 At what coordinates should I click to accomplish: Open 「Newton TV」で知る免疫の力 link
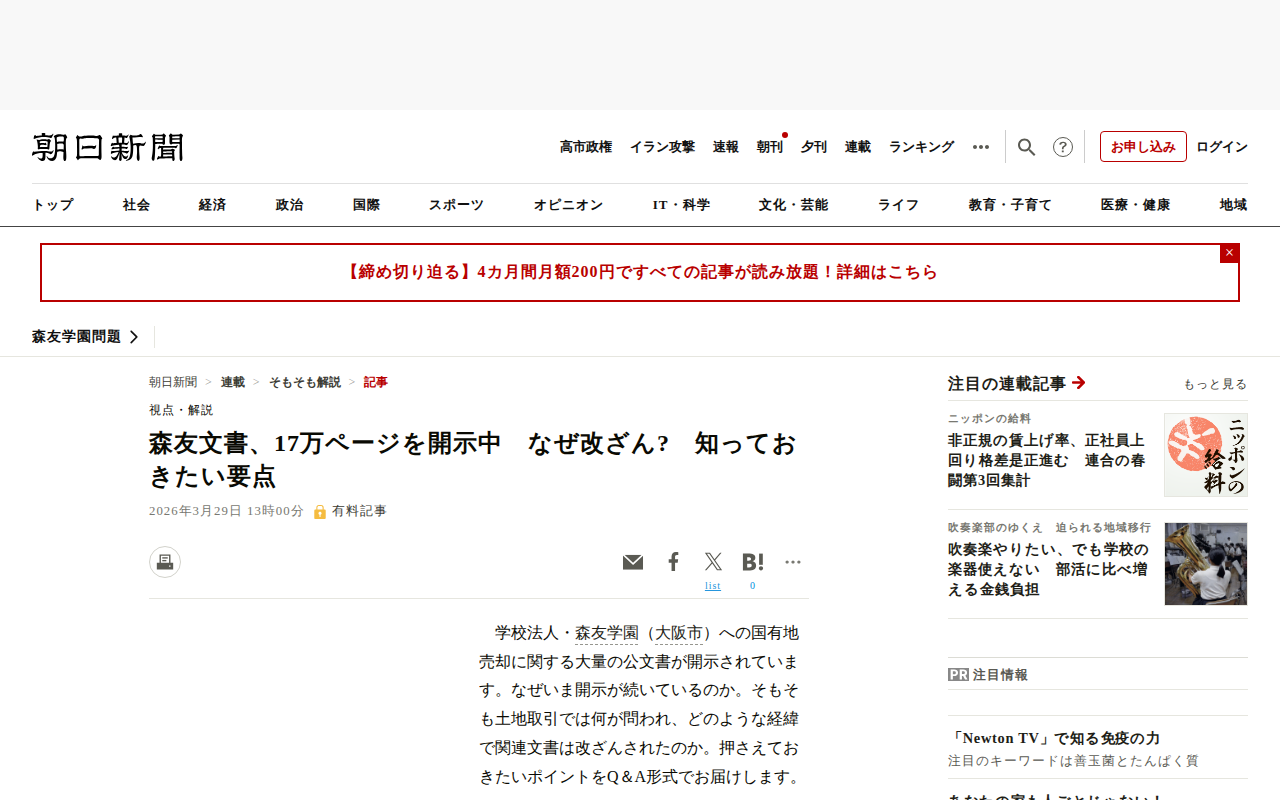pos(1054,738)
